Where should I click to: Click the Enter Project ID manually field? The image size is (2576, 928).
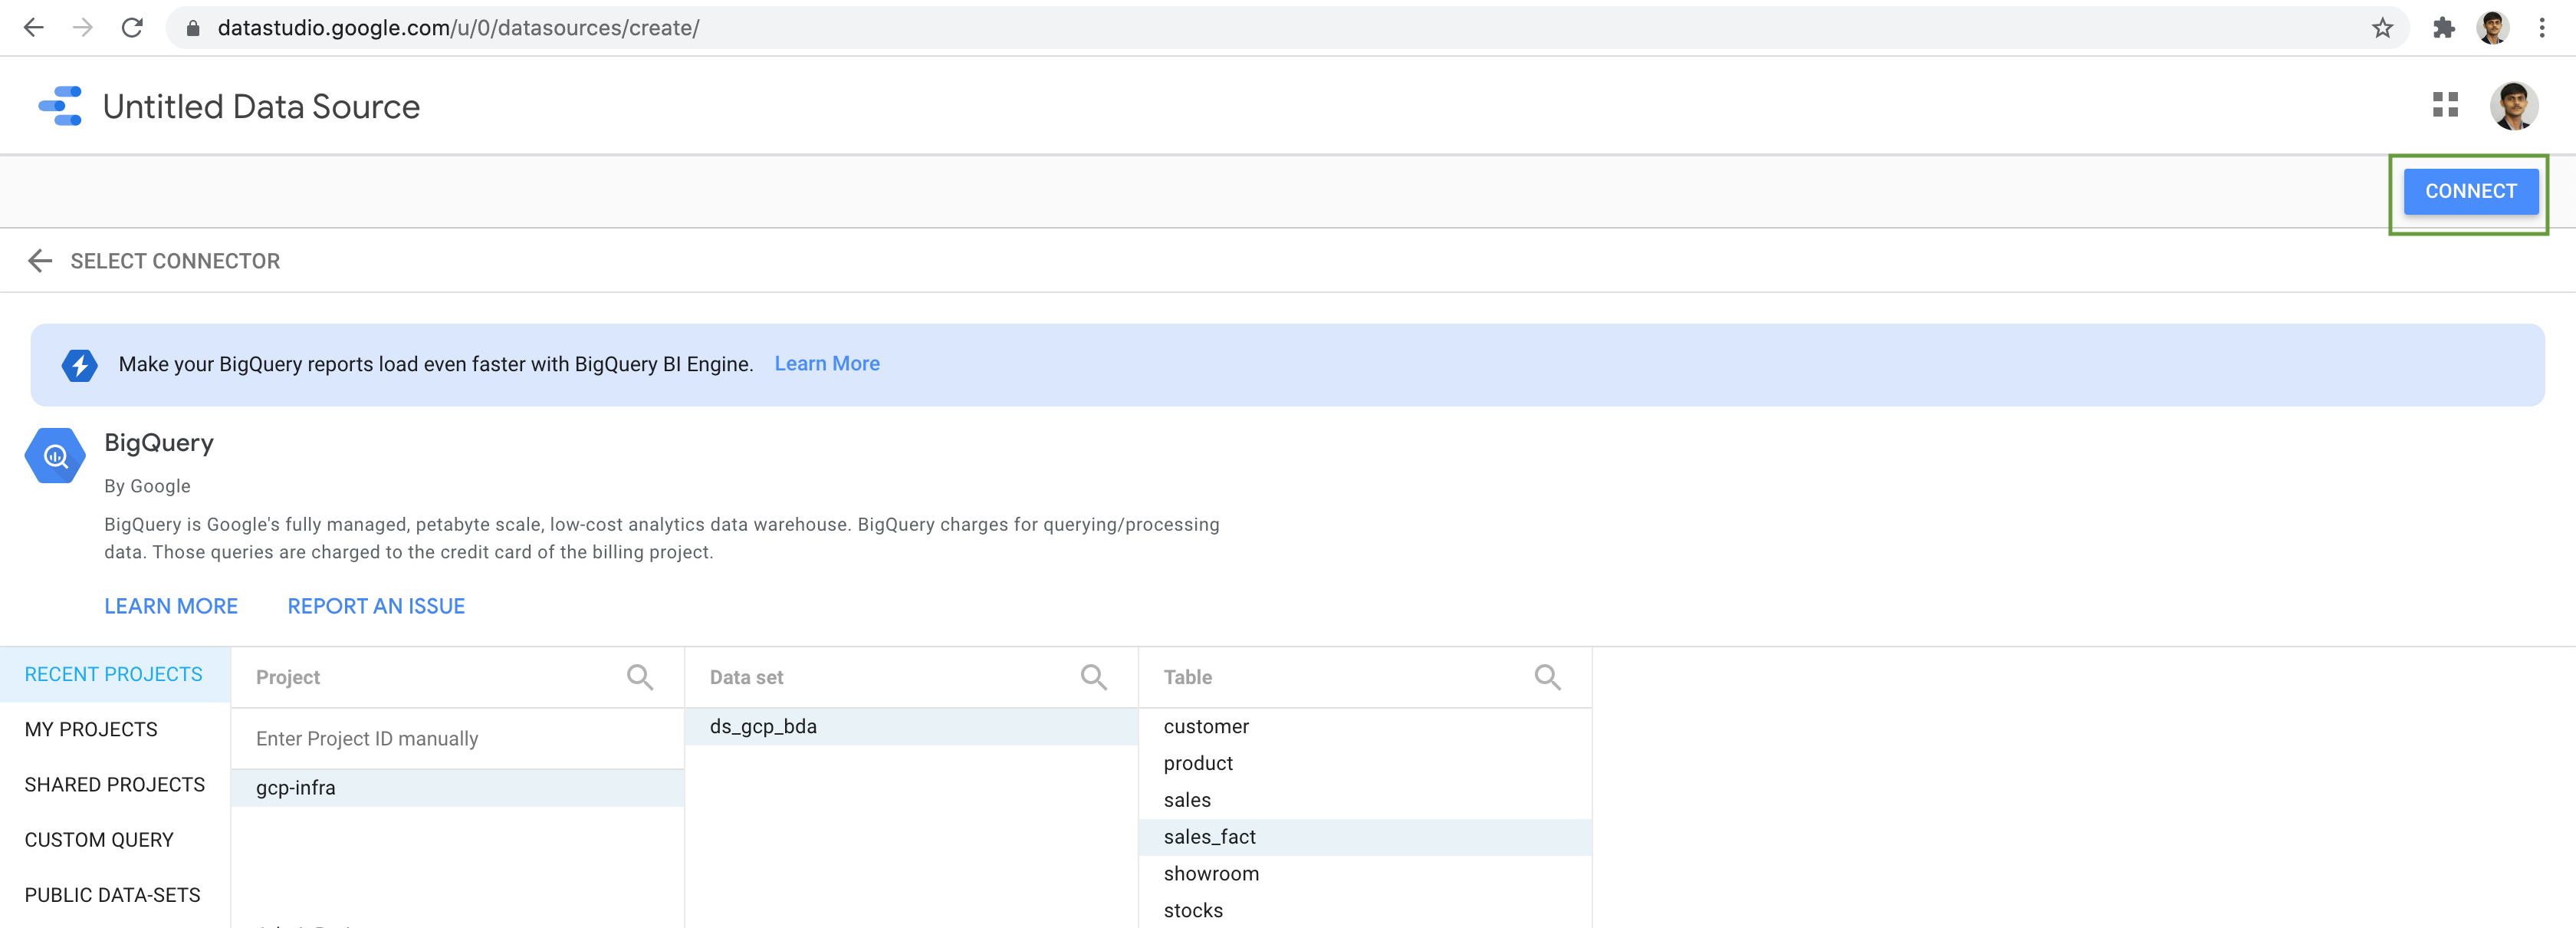[457, 739]
